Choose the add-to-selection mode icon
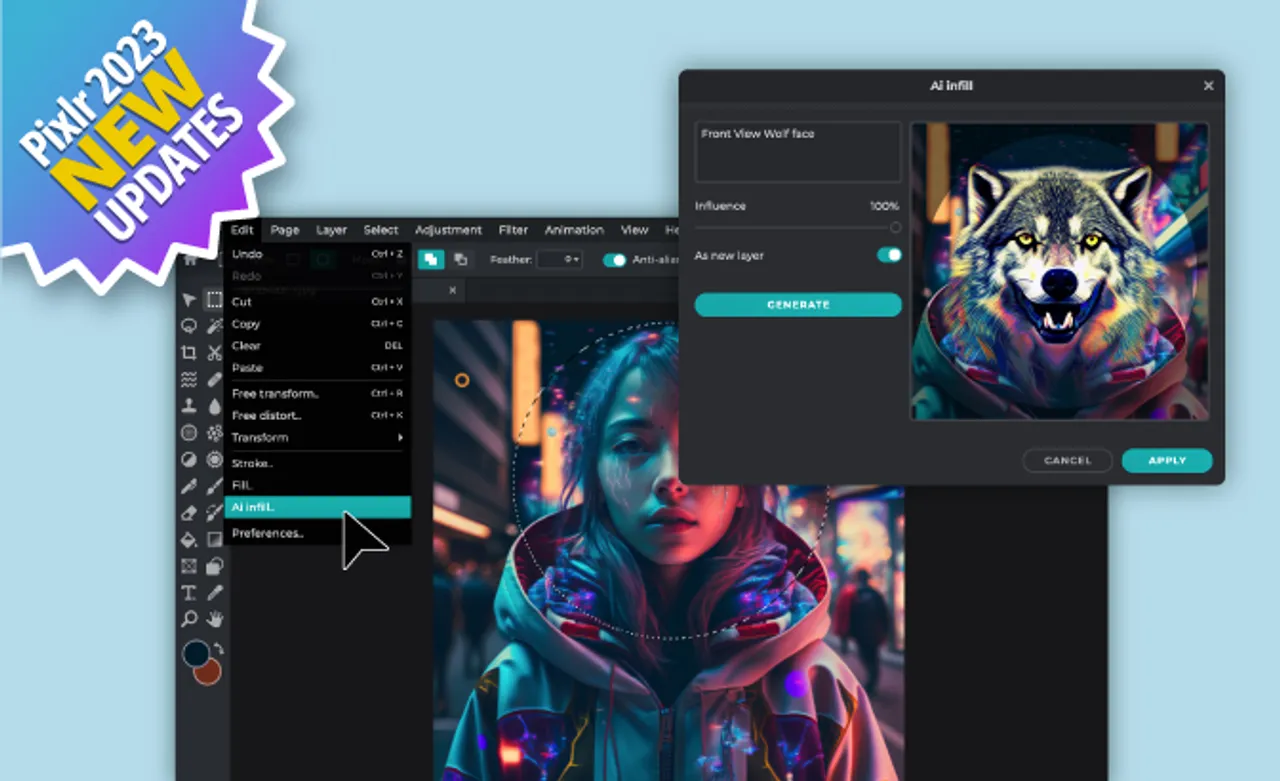This screenshot has height=781, width=1280. (x=460, y=259)
